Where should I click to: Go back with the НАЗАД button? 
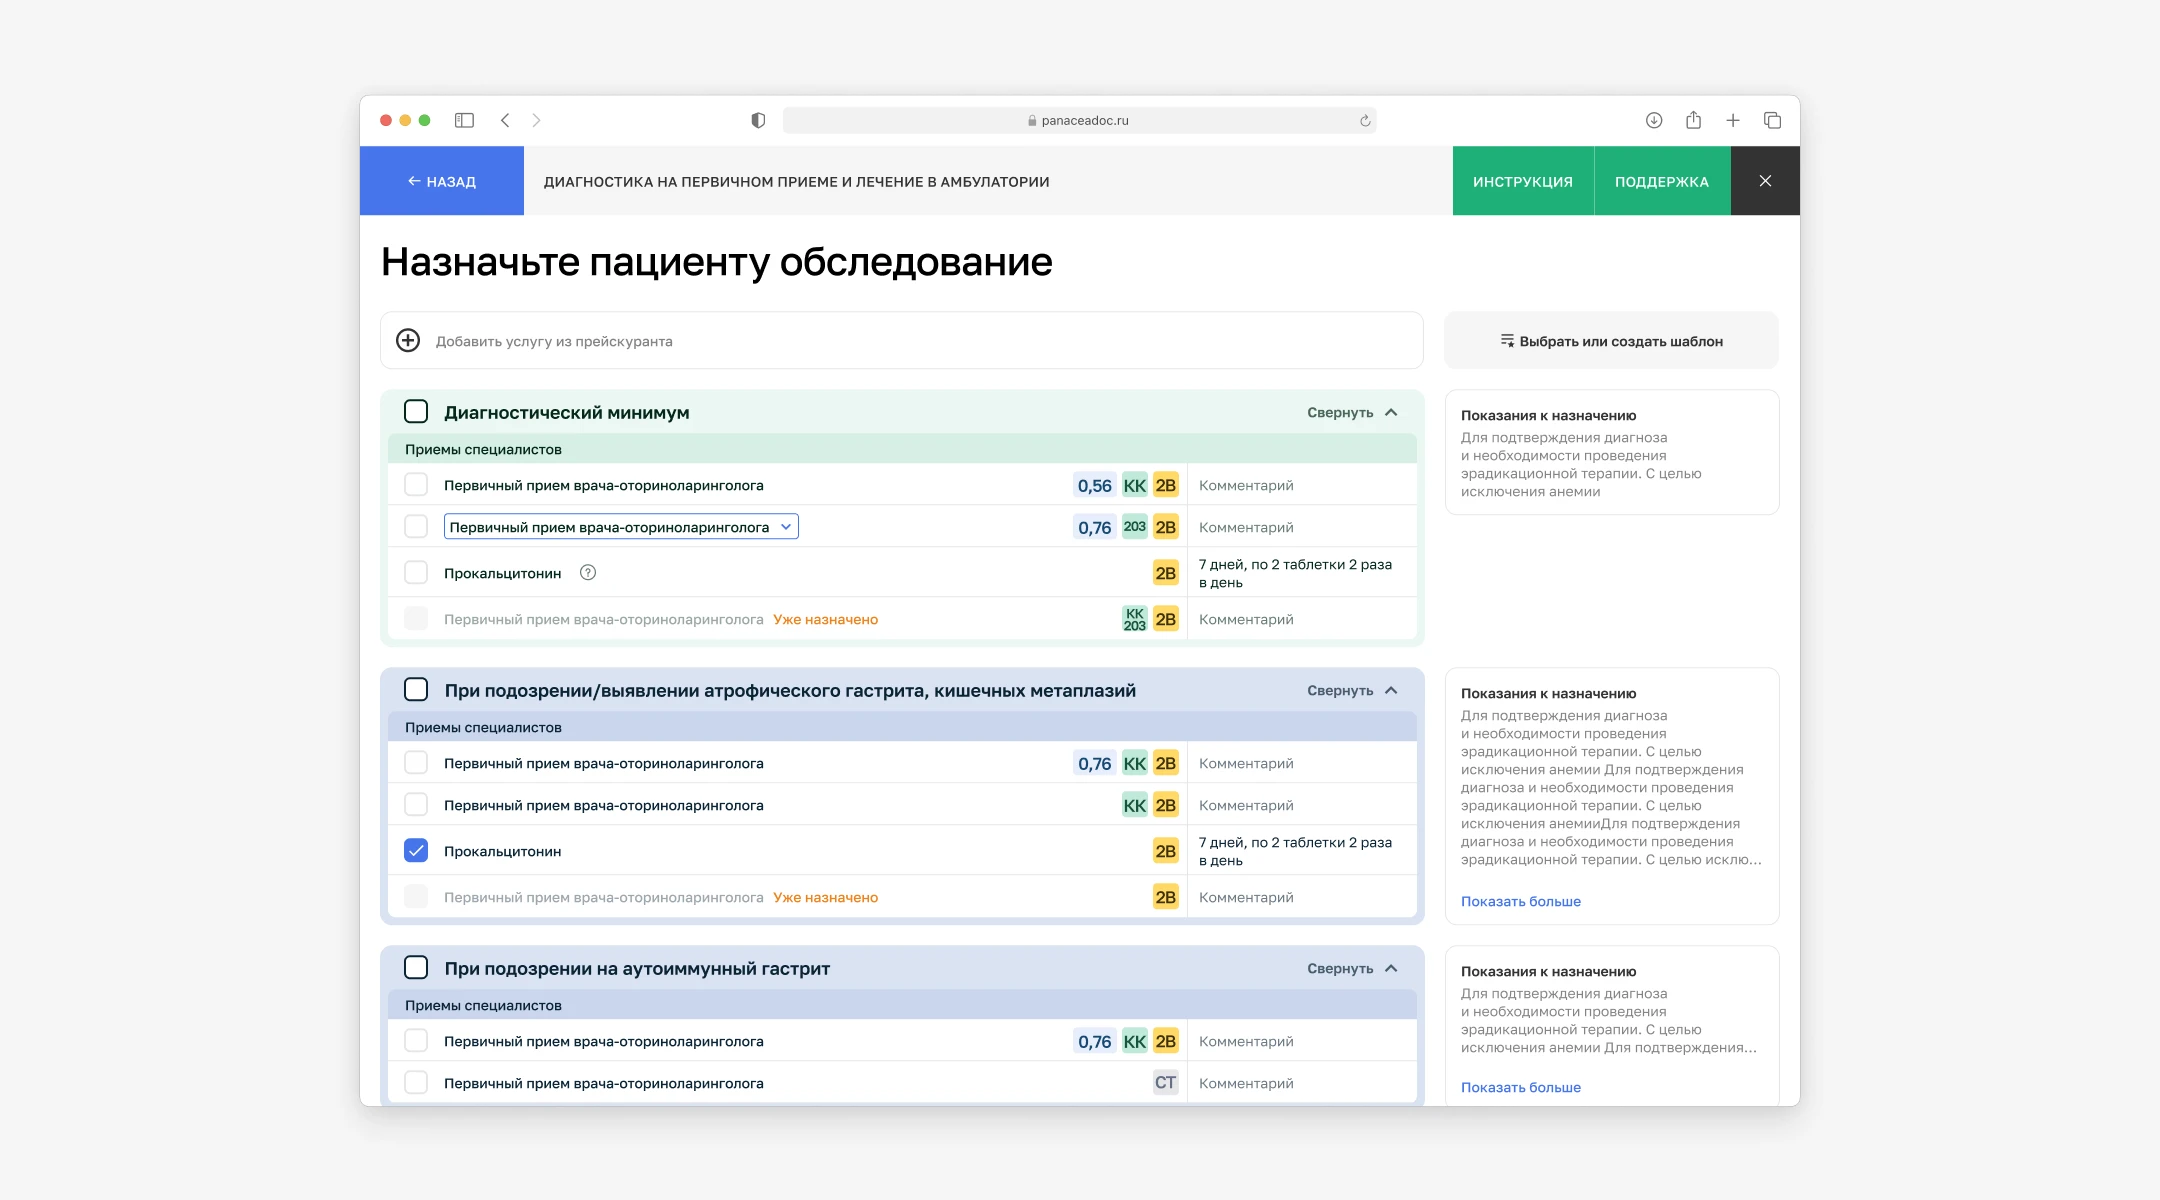[441, 181]
